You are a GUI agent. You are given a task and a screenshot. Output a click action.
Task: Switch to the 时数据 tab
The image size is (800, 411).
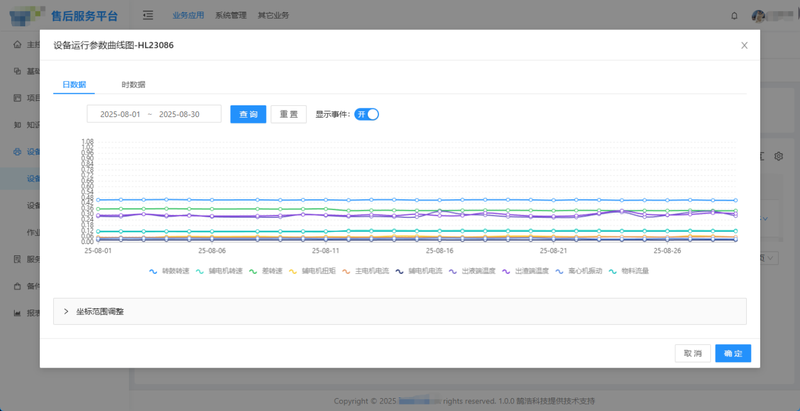point(133,85)
